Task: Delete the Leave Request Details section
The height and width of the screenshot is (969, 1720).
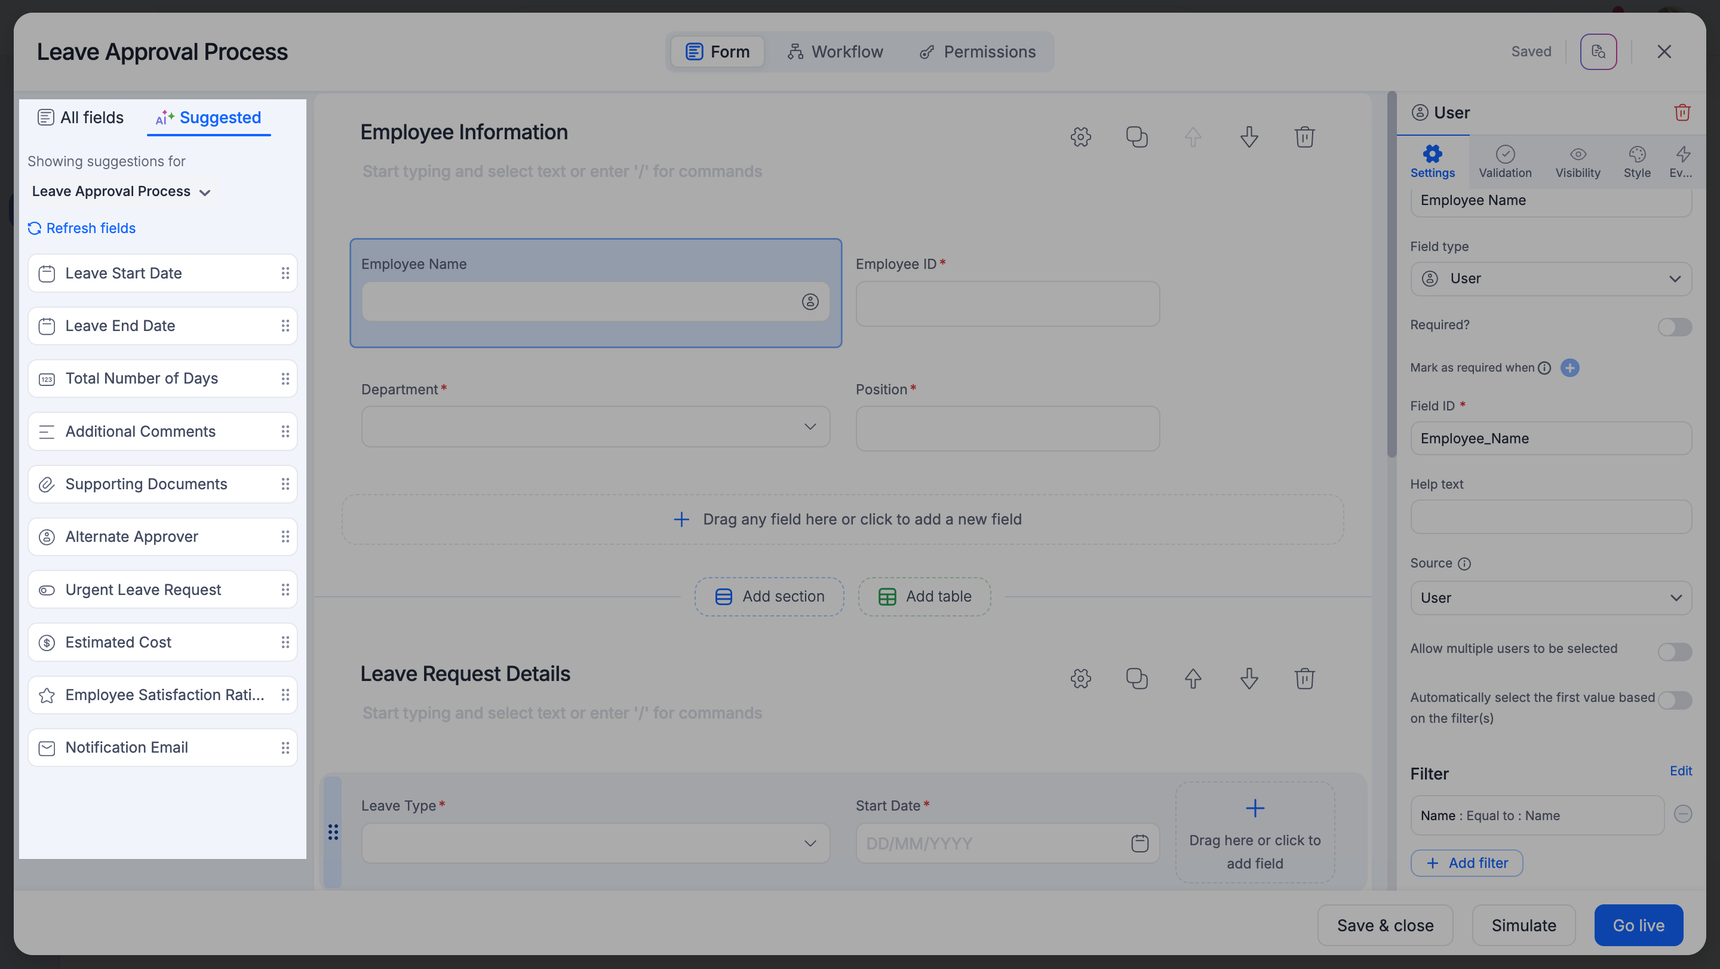Action: (x=1304, y=679)
